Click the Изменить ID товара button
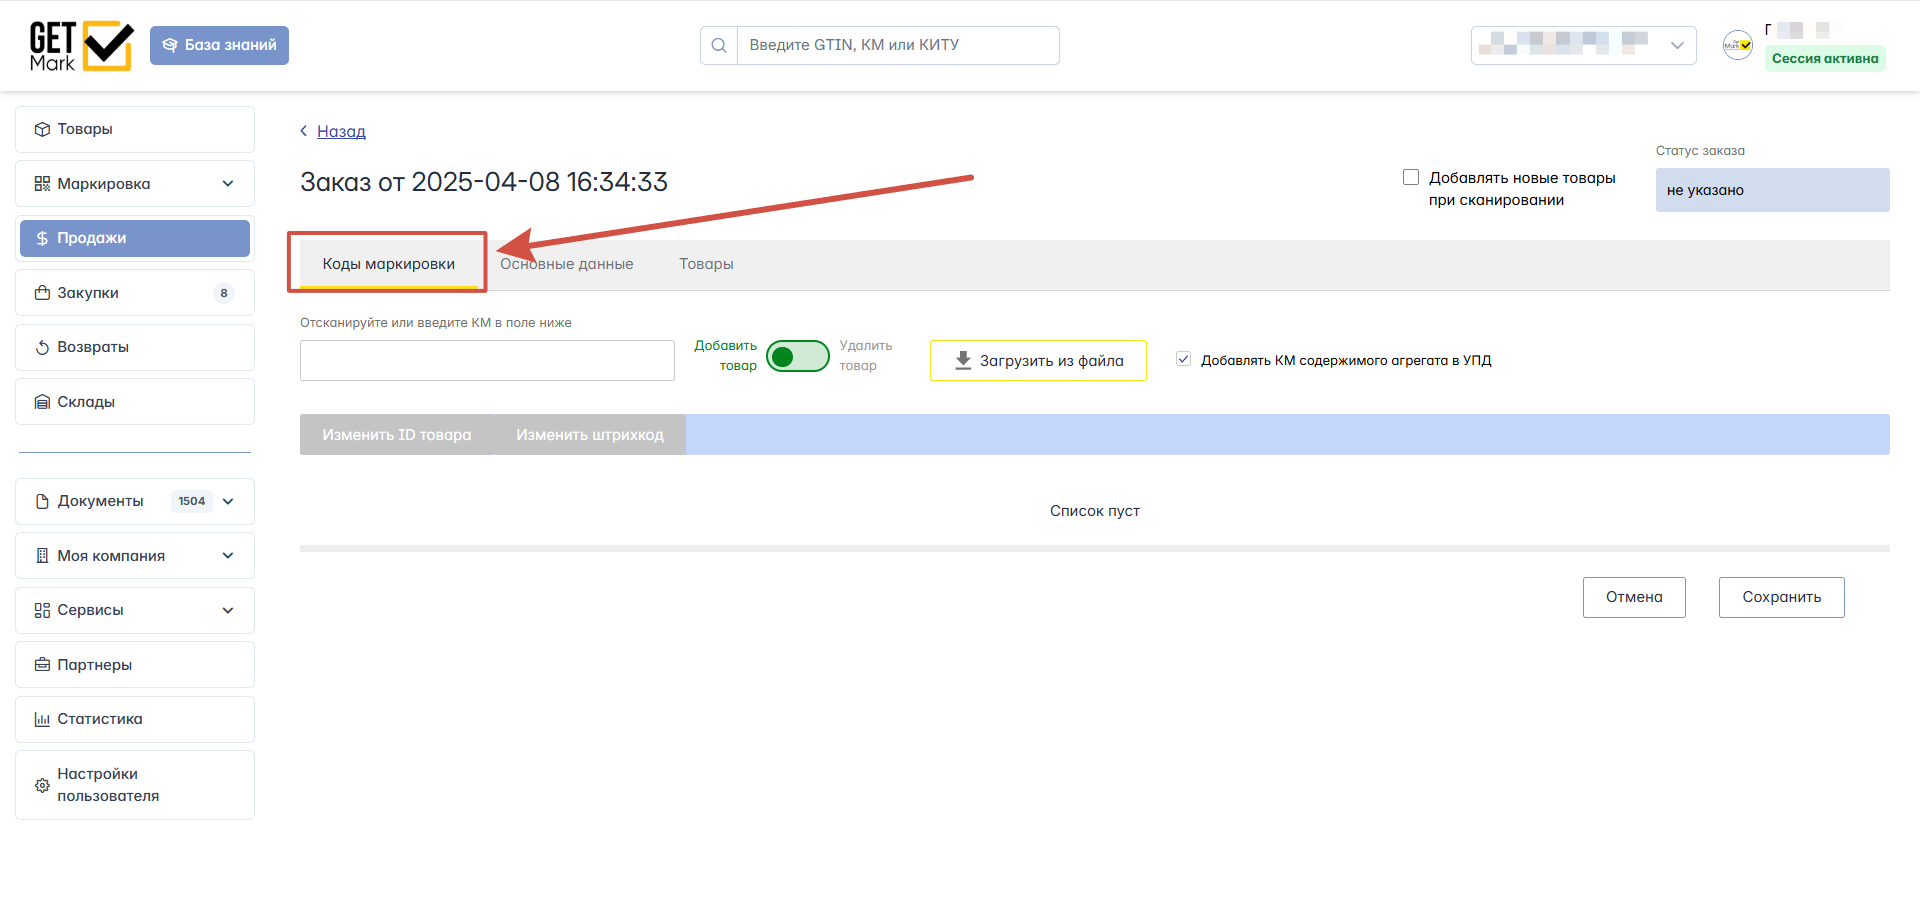 tap(397, 435)
